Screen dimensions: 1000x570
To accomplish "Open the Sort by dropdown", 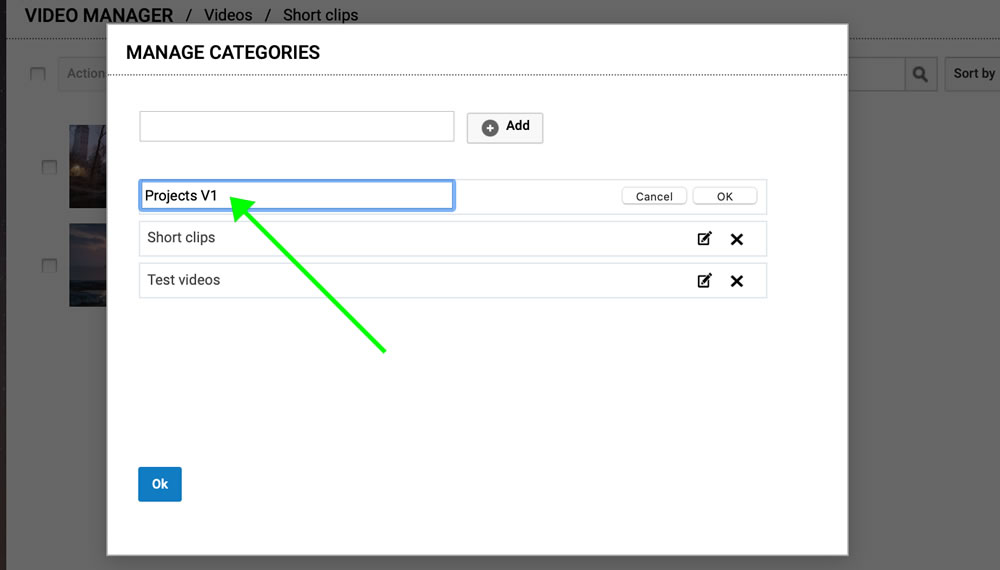I will tap(973, 73).
